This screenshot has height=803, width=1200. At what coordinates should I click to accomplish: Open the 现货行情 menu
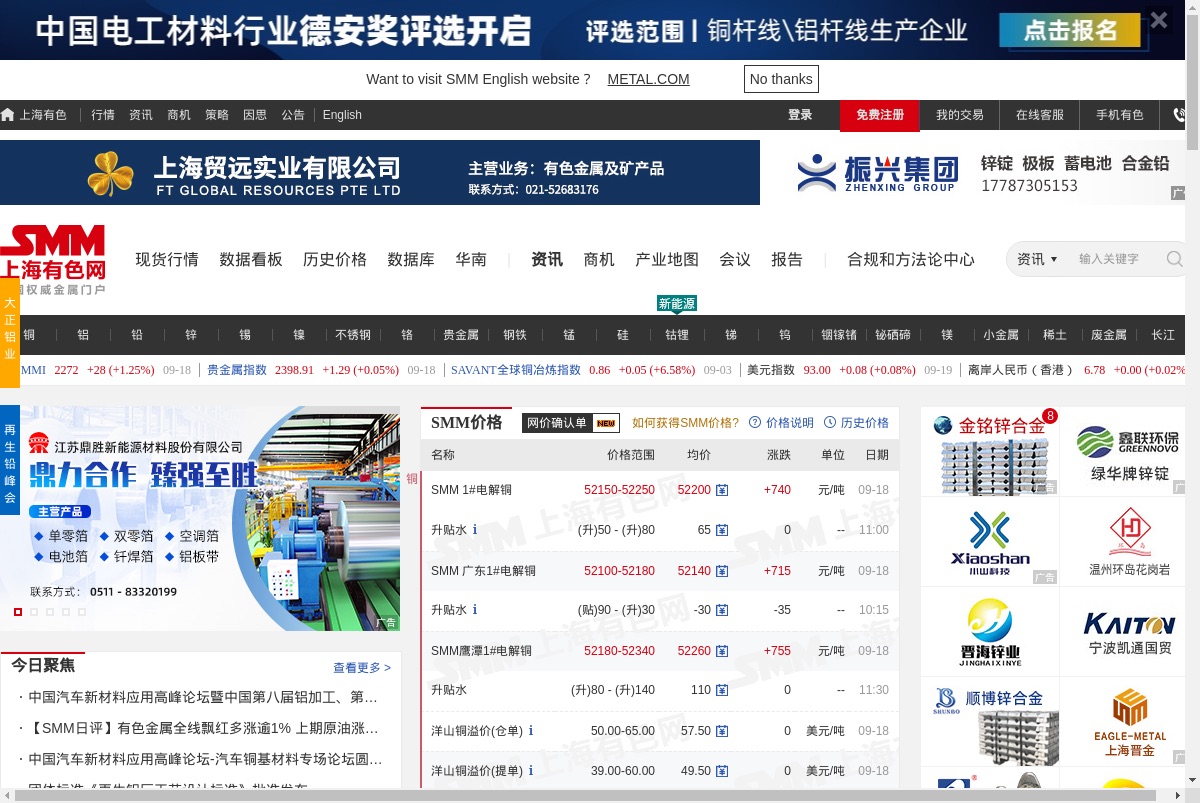pyautogui.click(x=167, y=259)
